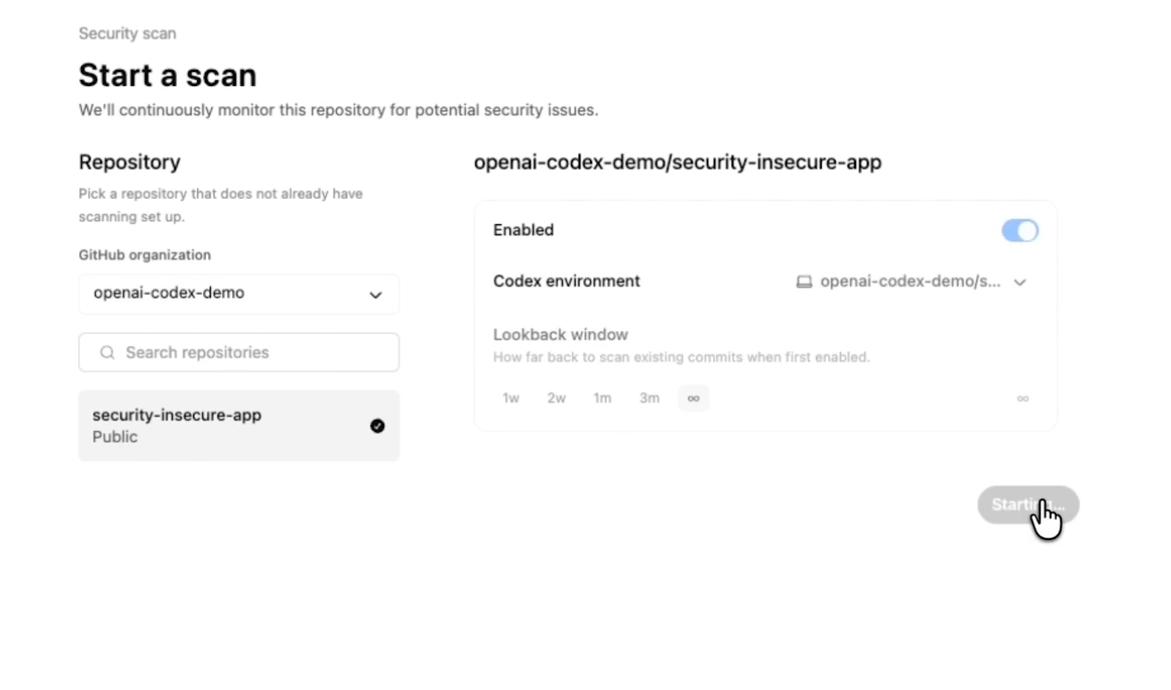Click the openai-codex-demo/security-insecure-app heading
This screenshot has height=690, width=1171.
tap(677, 162)
